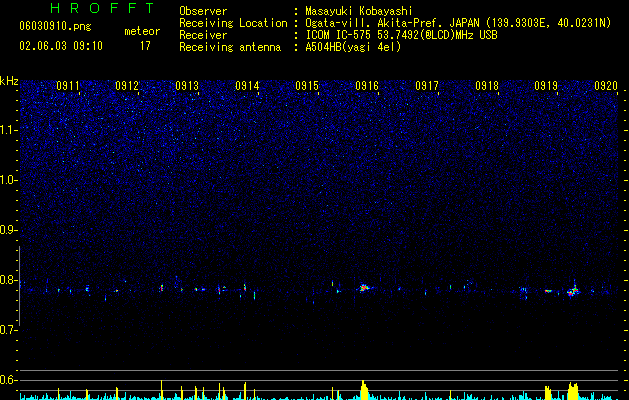This screenshot has height=400, width=629.
Task: Click the Receiving Location label
Action: click(x=233, y=23)
